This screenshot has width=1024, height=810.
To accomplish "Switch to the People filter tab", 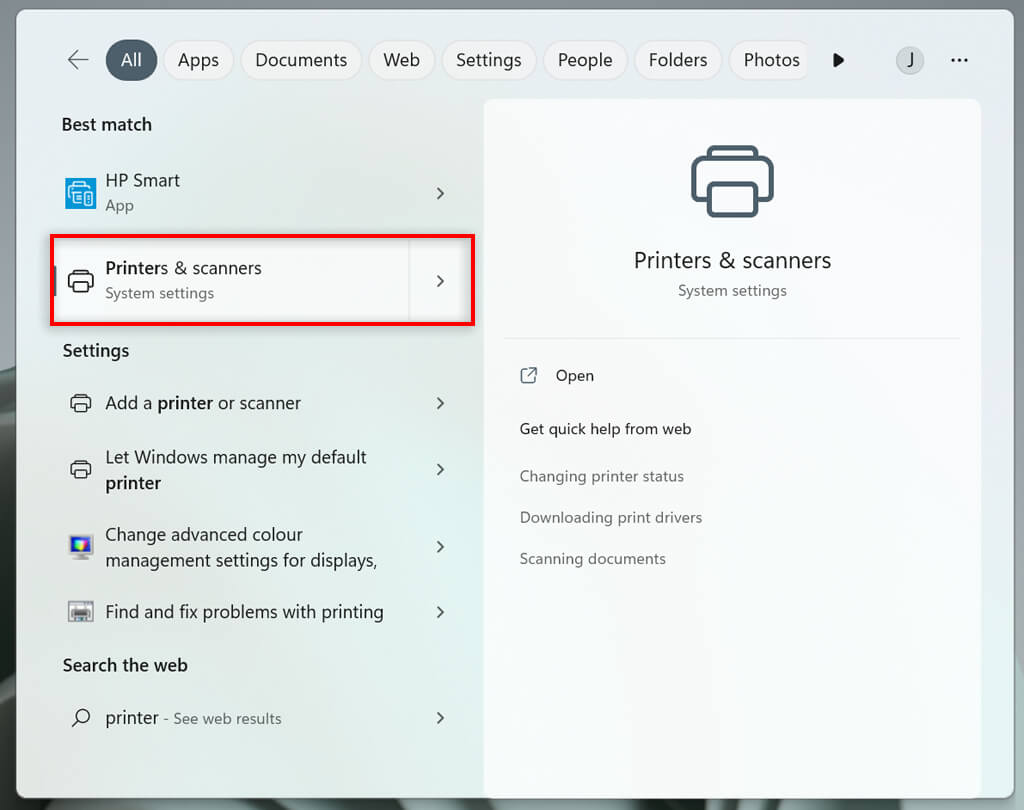I will (585, 60).
